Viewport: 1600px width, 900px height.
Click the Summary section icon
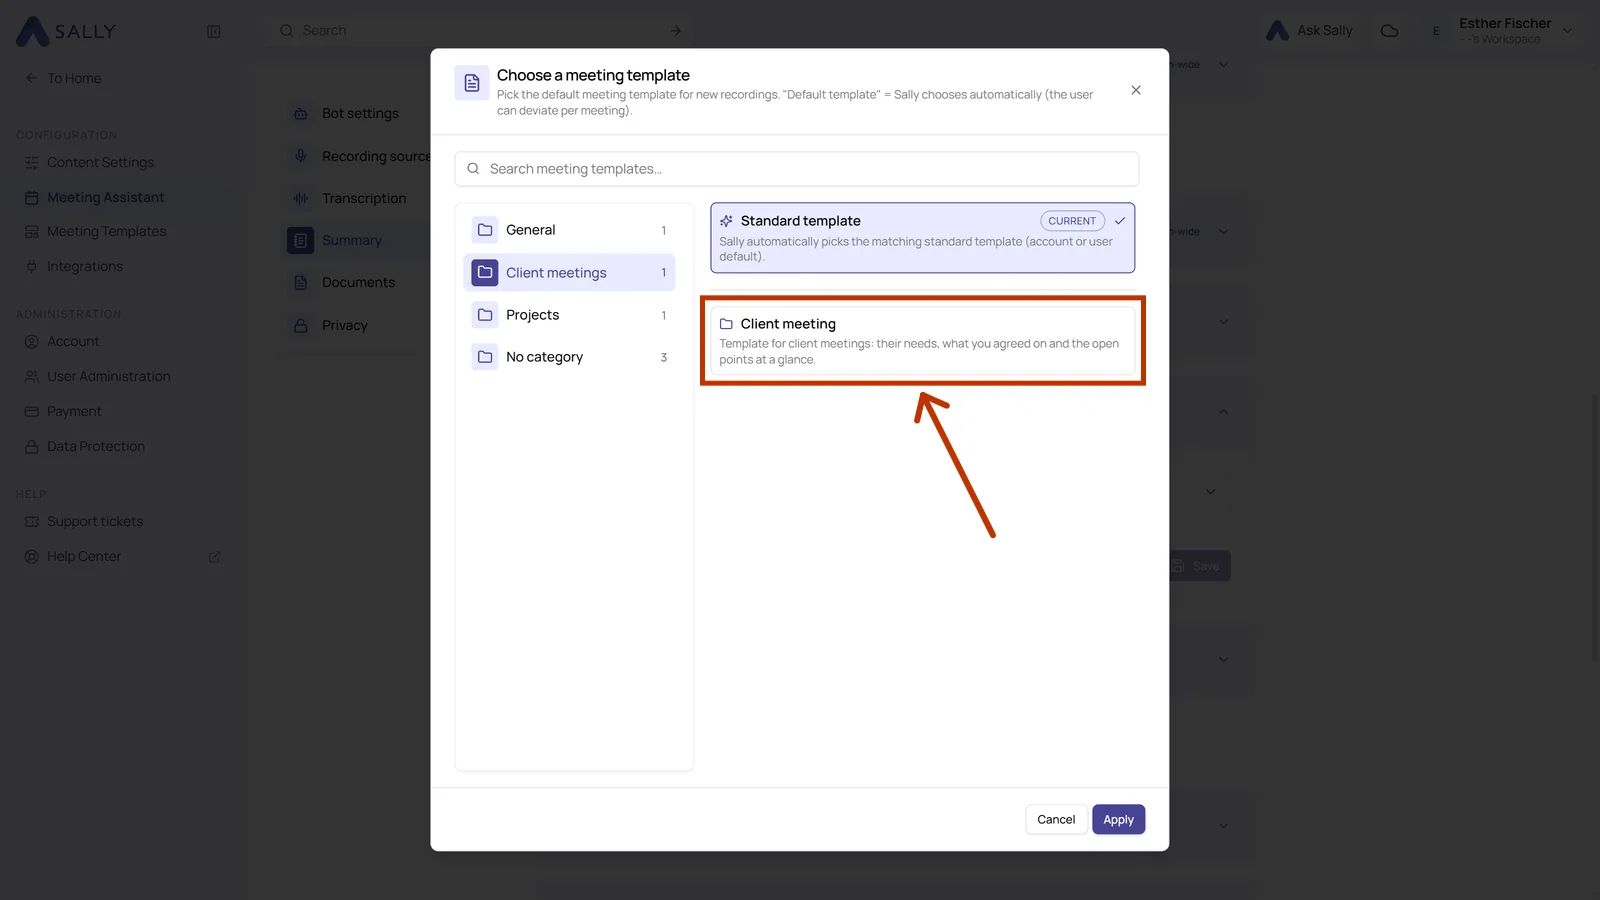pyautogui.click(x=300, y=240)
